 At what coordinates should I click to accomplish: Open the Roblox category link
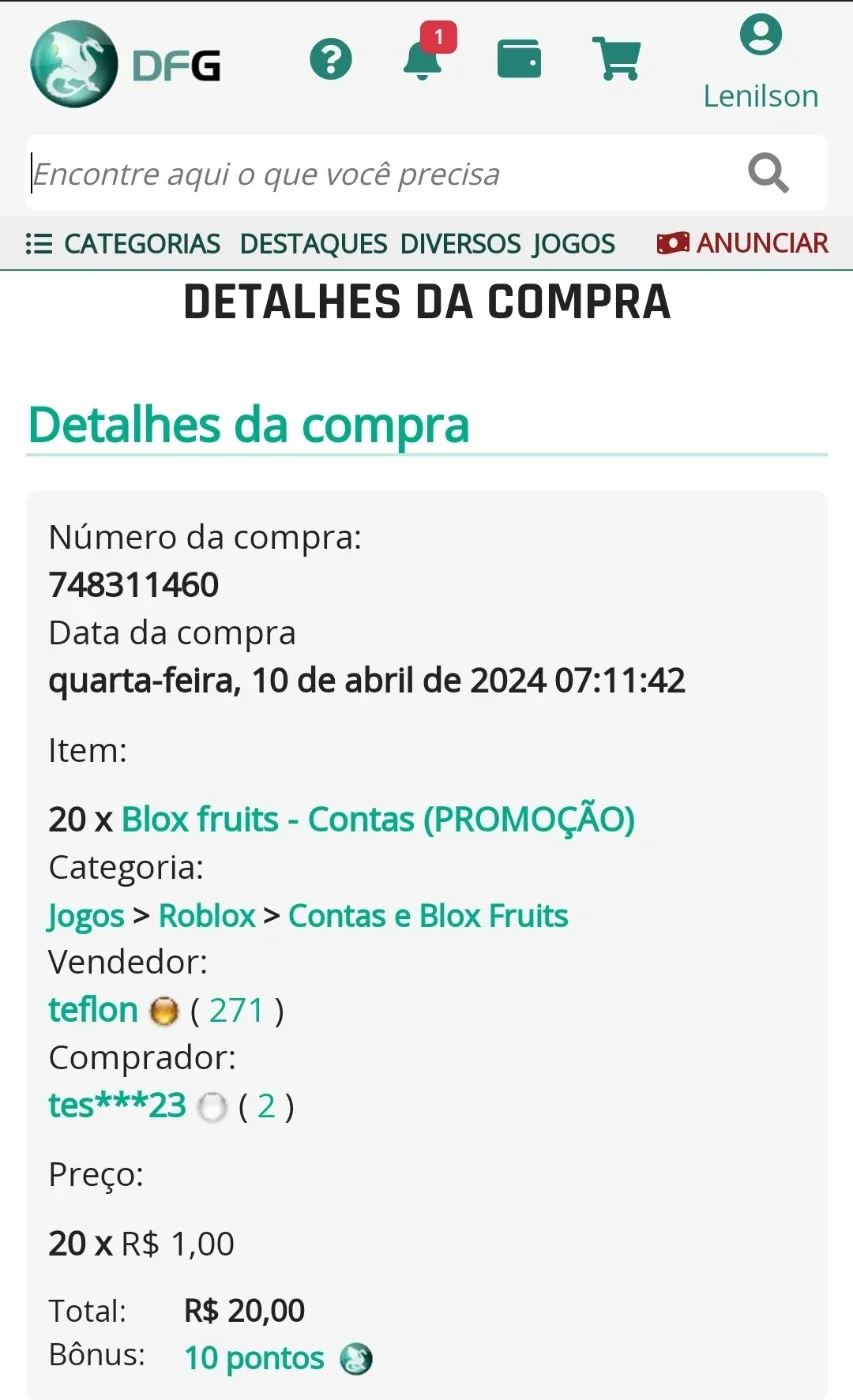[207, 916]
